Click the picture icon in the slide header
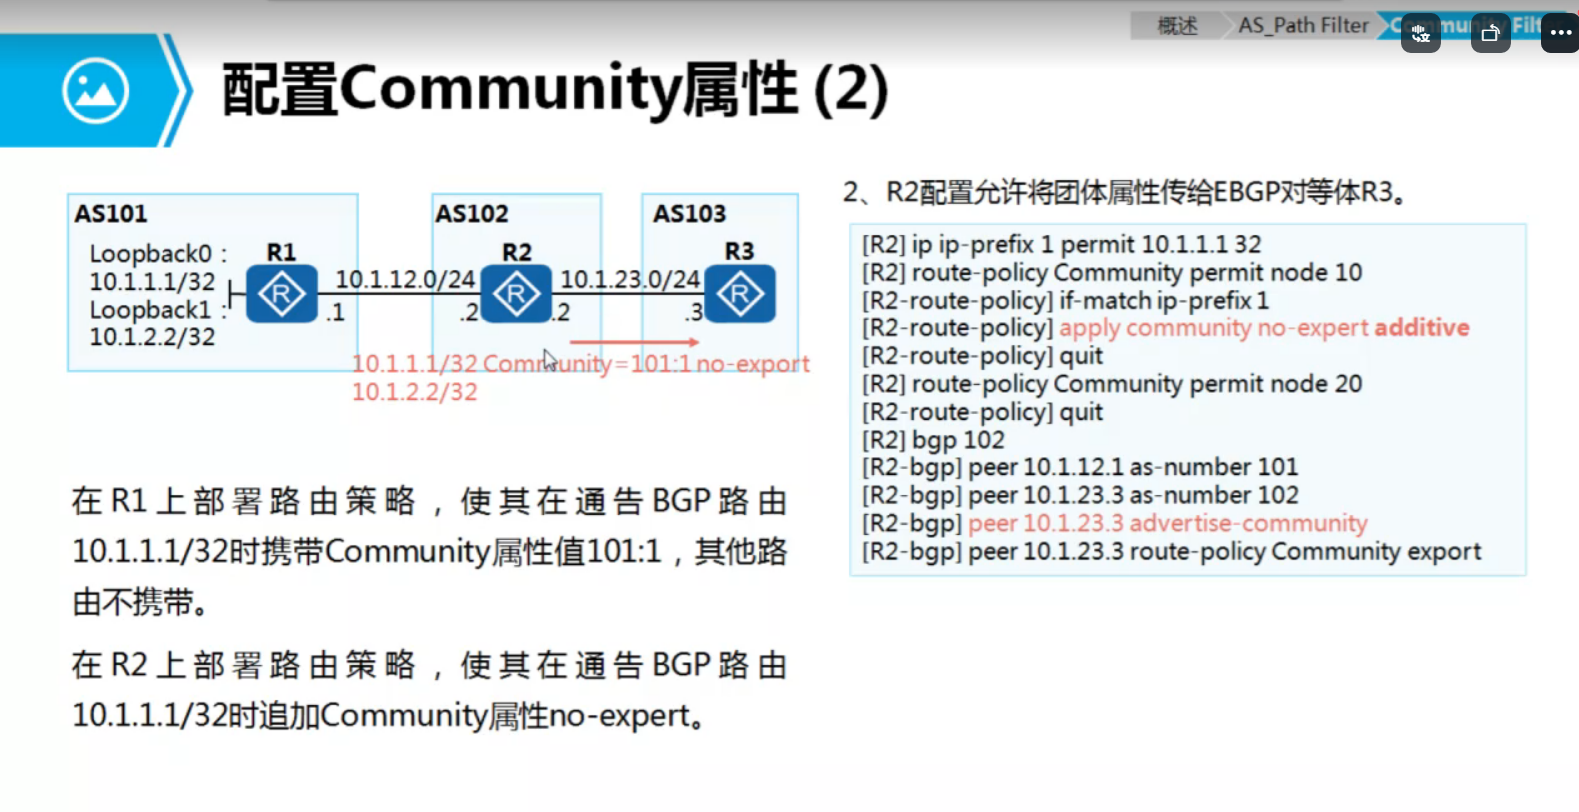Viewport: 1579px width, 812px height. (x=95, y=91)
